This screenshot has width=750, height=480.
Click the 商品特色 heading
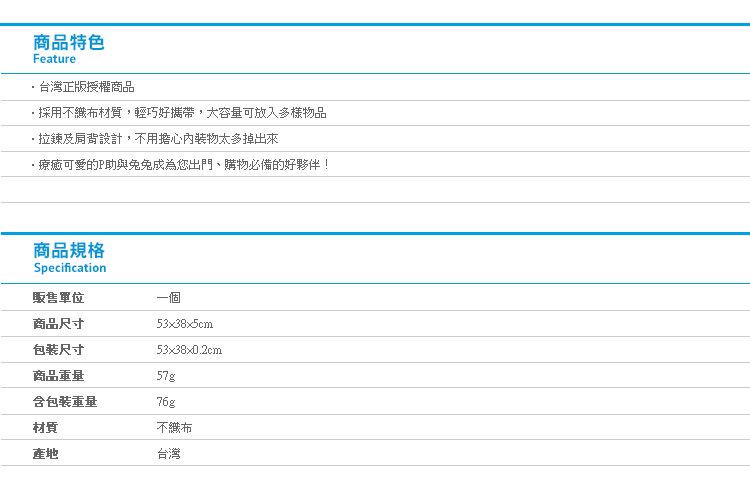(68, 43)
